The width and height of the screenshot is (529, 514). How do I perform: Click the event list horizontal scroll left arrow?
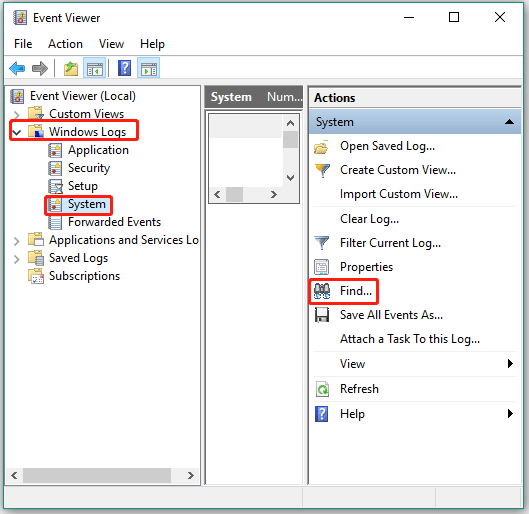pos(217,194)
